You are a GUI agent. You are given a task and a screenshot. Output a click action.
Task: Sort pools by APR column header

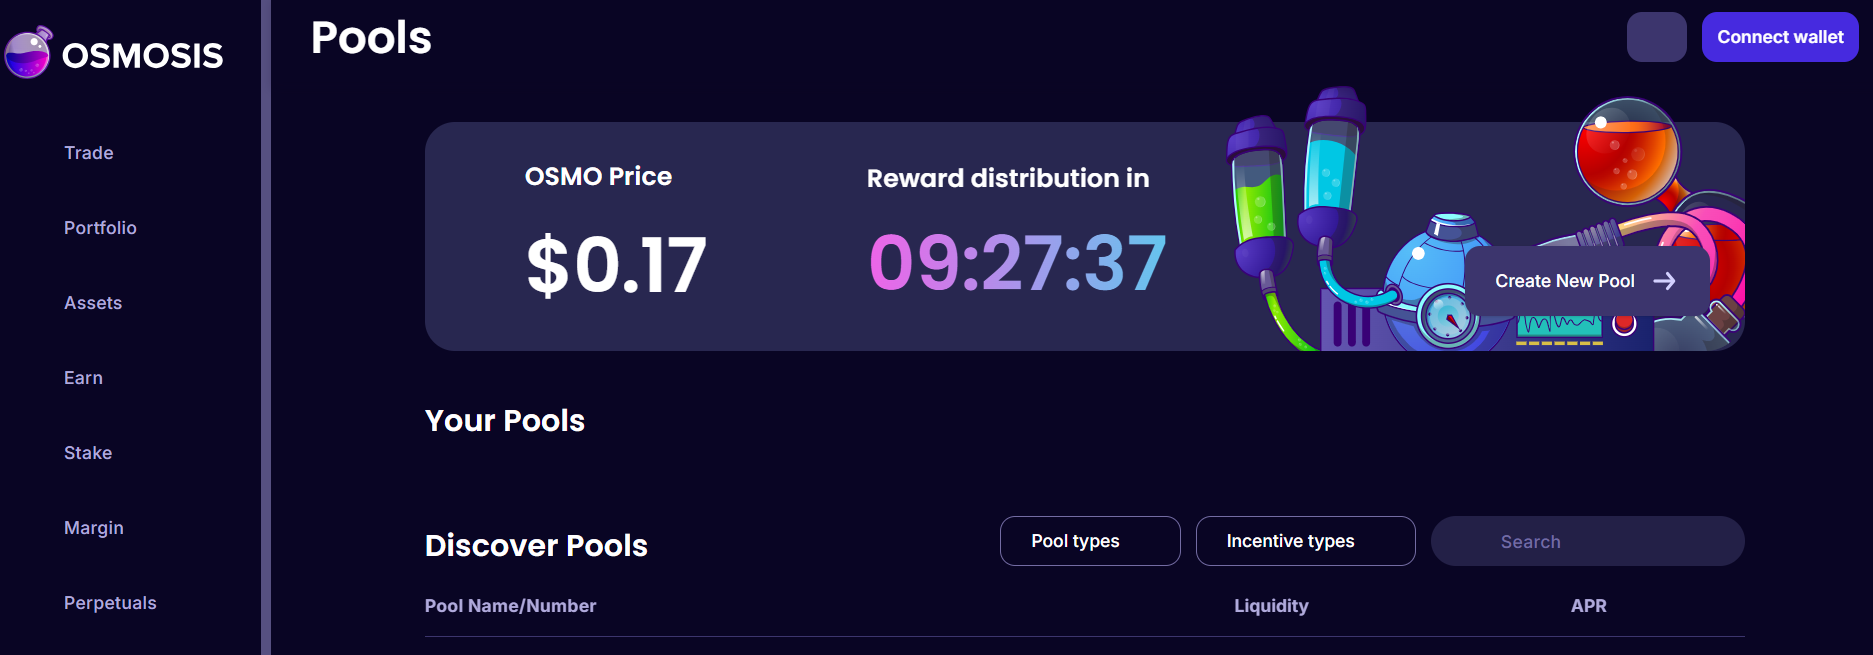point(1588,606)
